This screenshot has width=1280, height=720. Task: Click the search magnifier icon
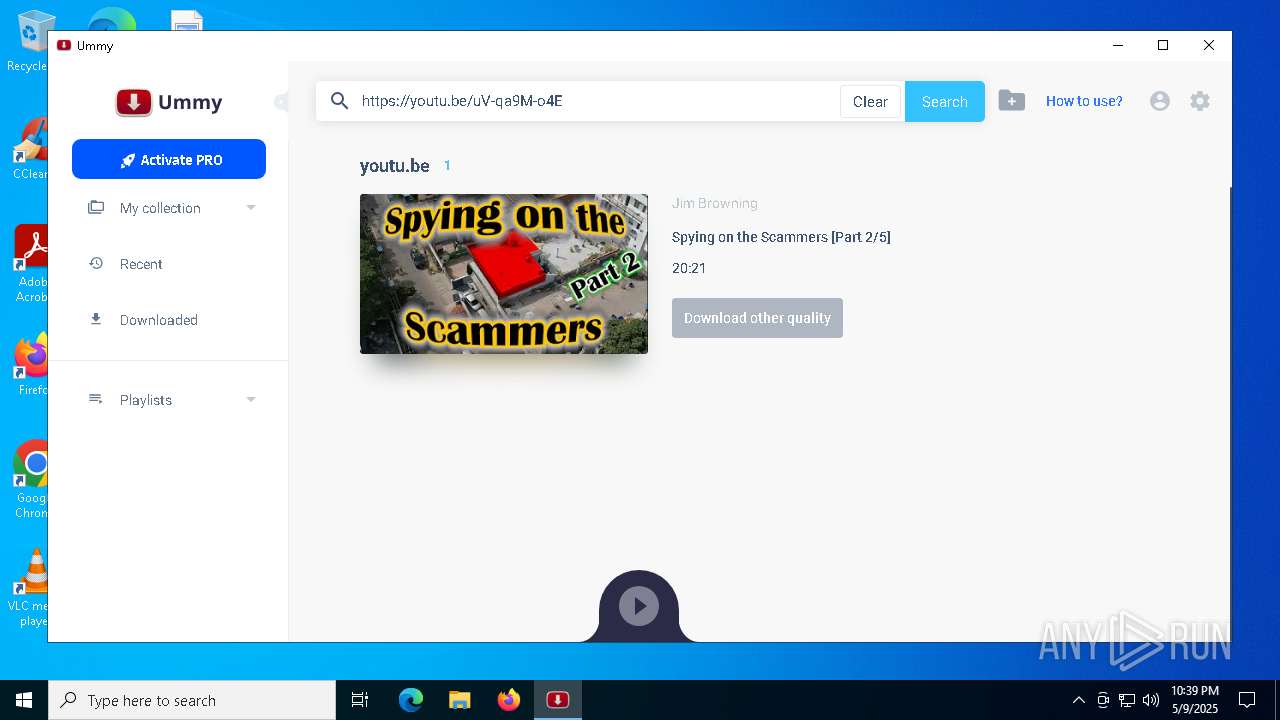coord(339,101)
